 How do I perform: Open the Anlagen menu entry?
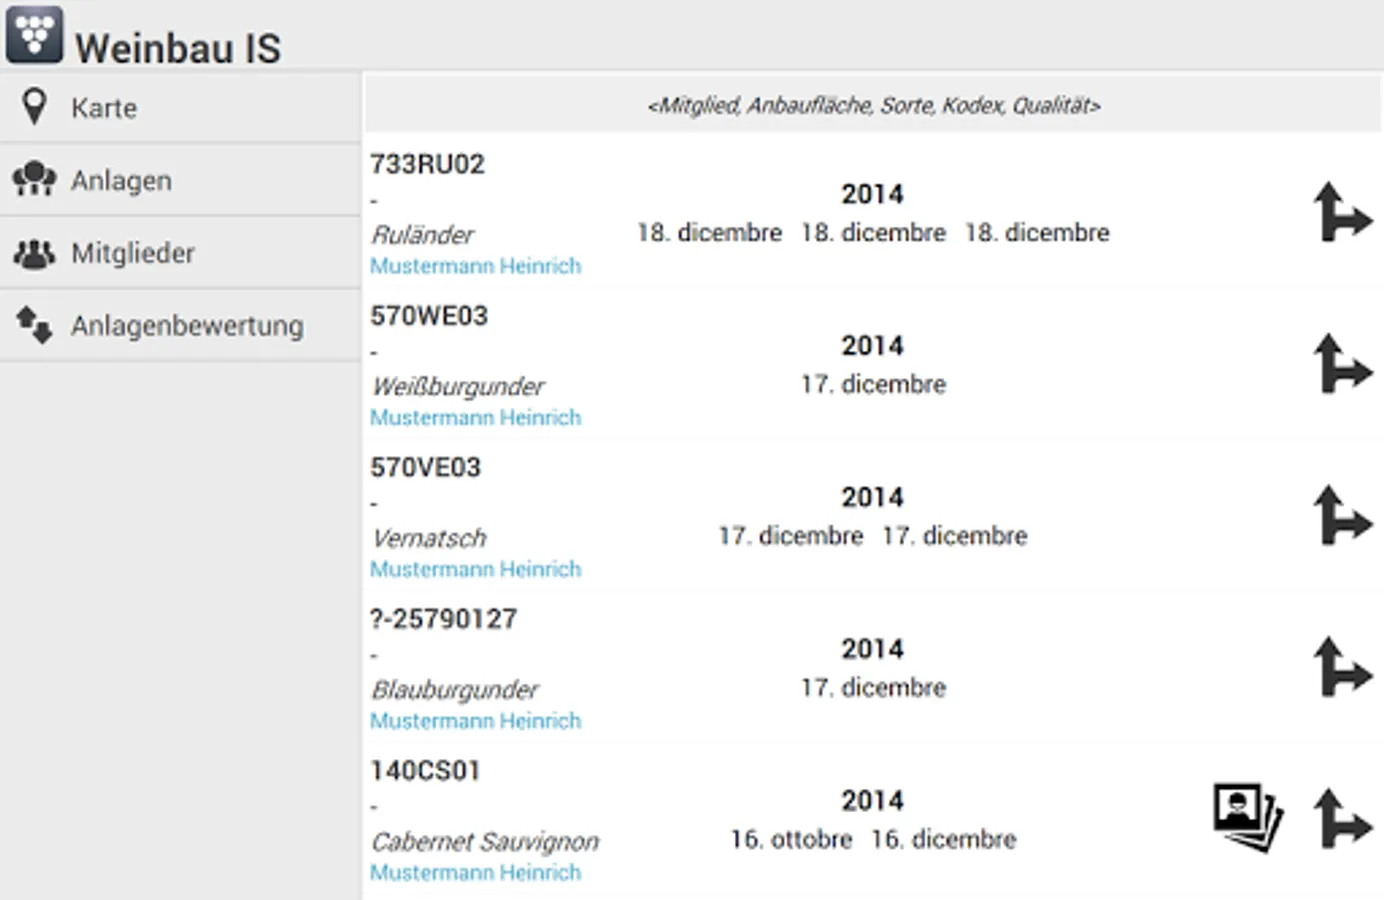(180, 180)
